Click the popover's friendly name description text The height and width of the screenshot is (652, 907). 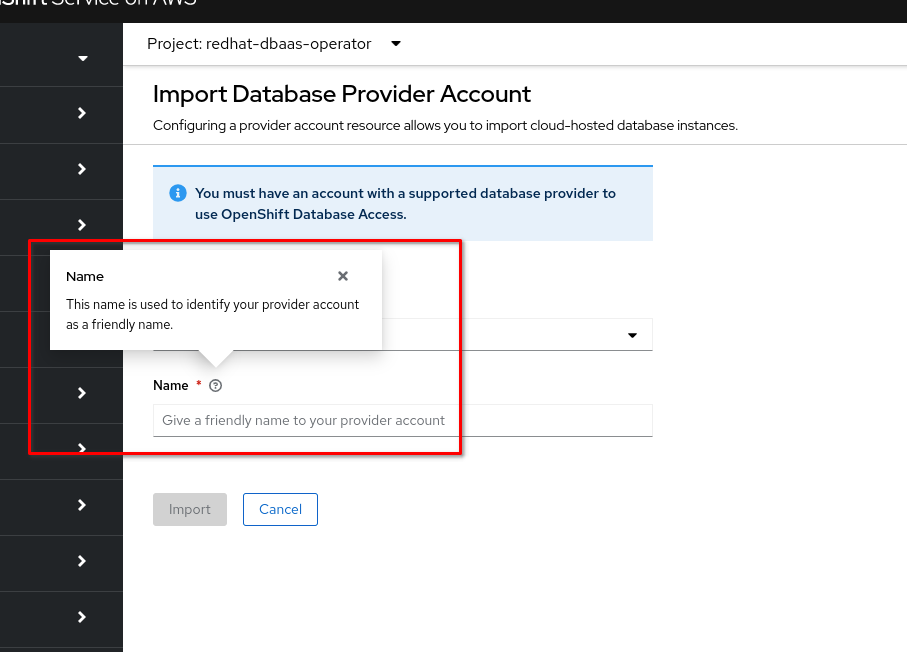(212, 314)
